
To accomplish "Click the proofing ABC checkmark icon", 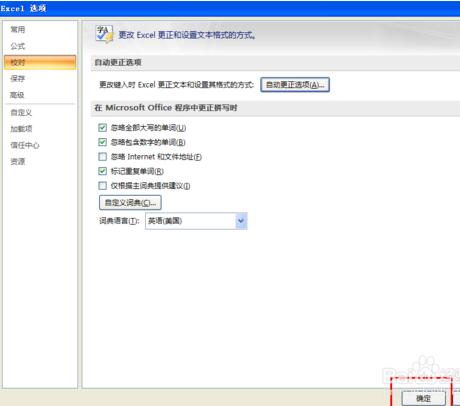I will (x=104, y=34).
